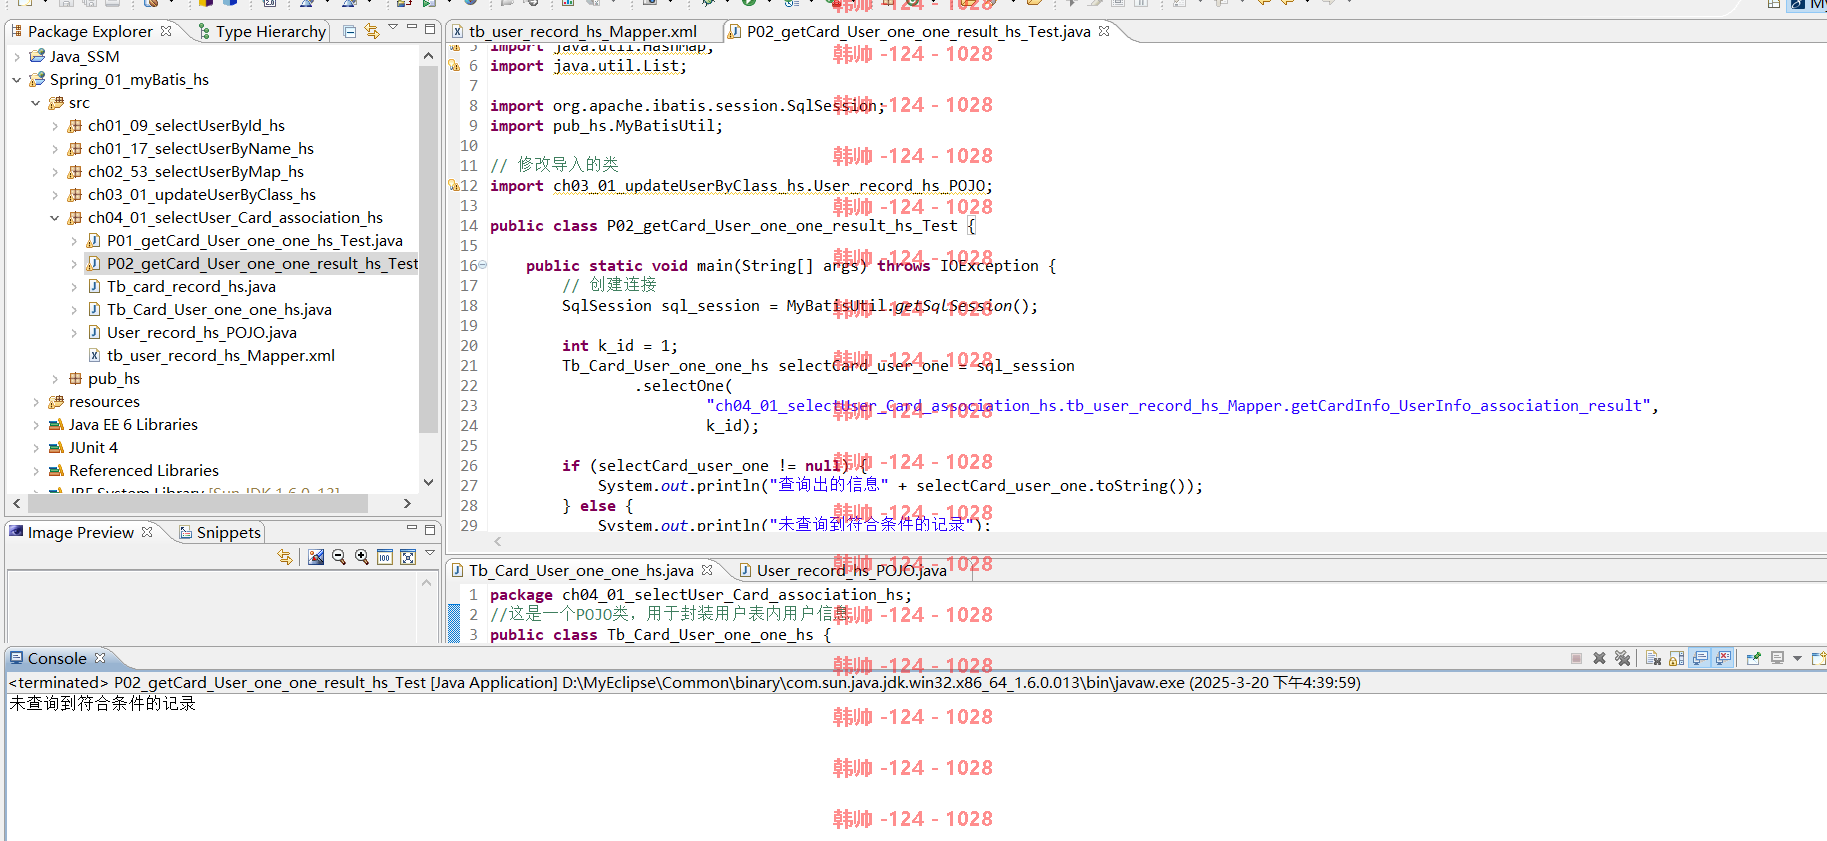Display selected console icon
Viewport: 1827px width, 841px height.
pos(1778,658)
